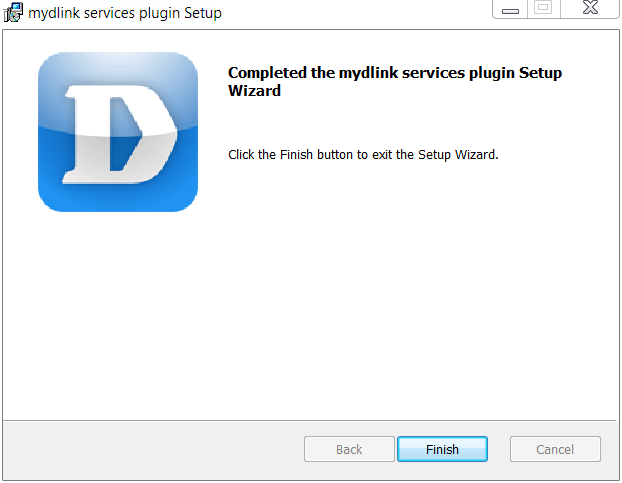Click the 'Click the Finish button' instruction text
The image size is (622, 483).
(x=363, y=154)
